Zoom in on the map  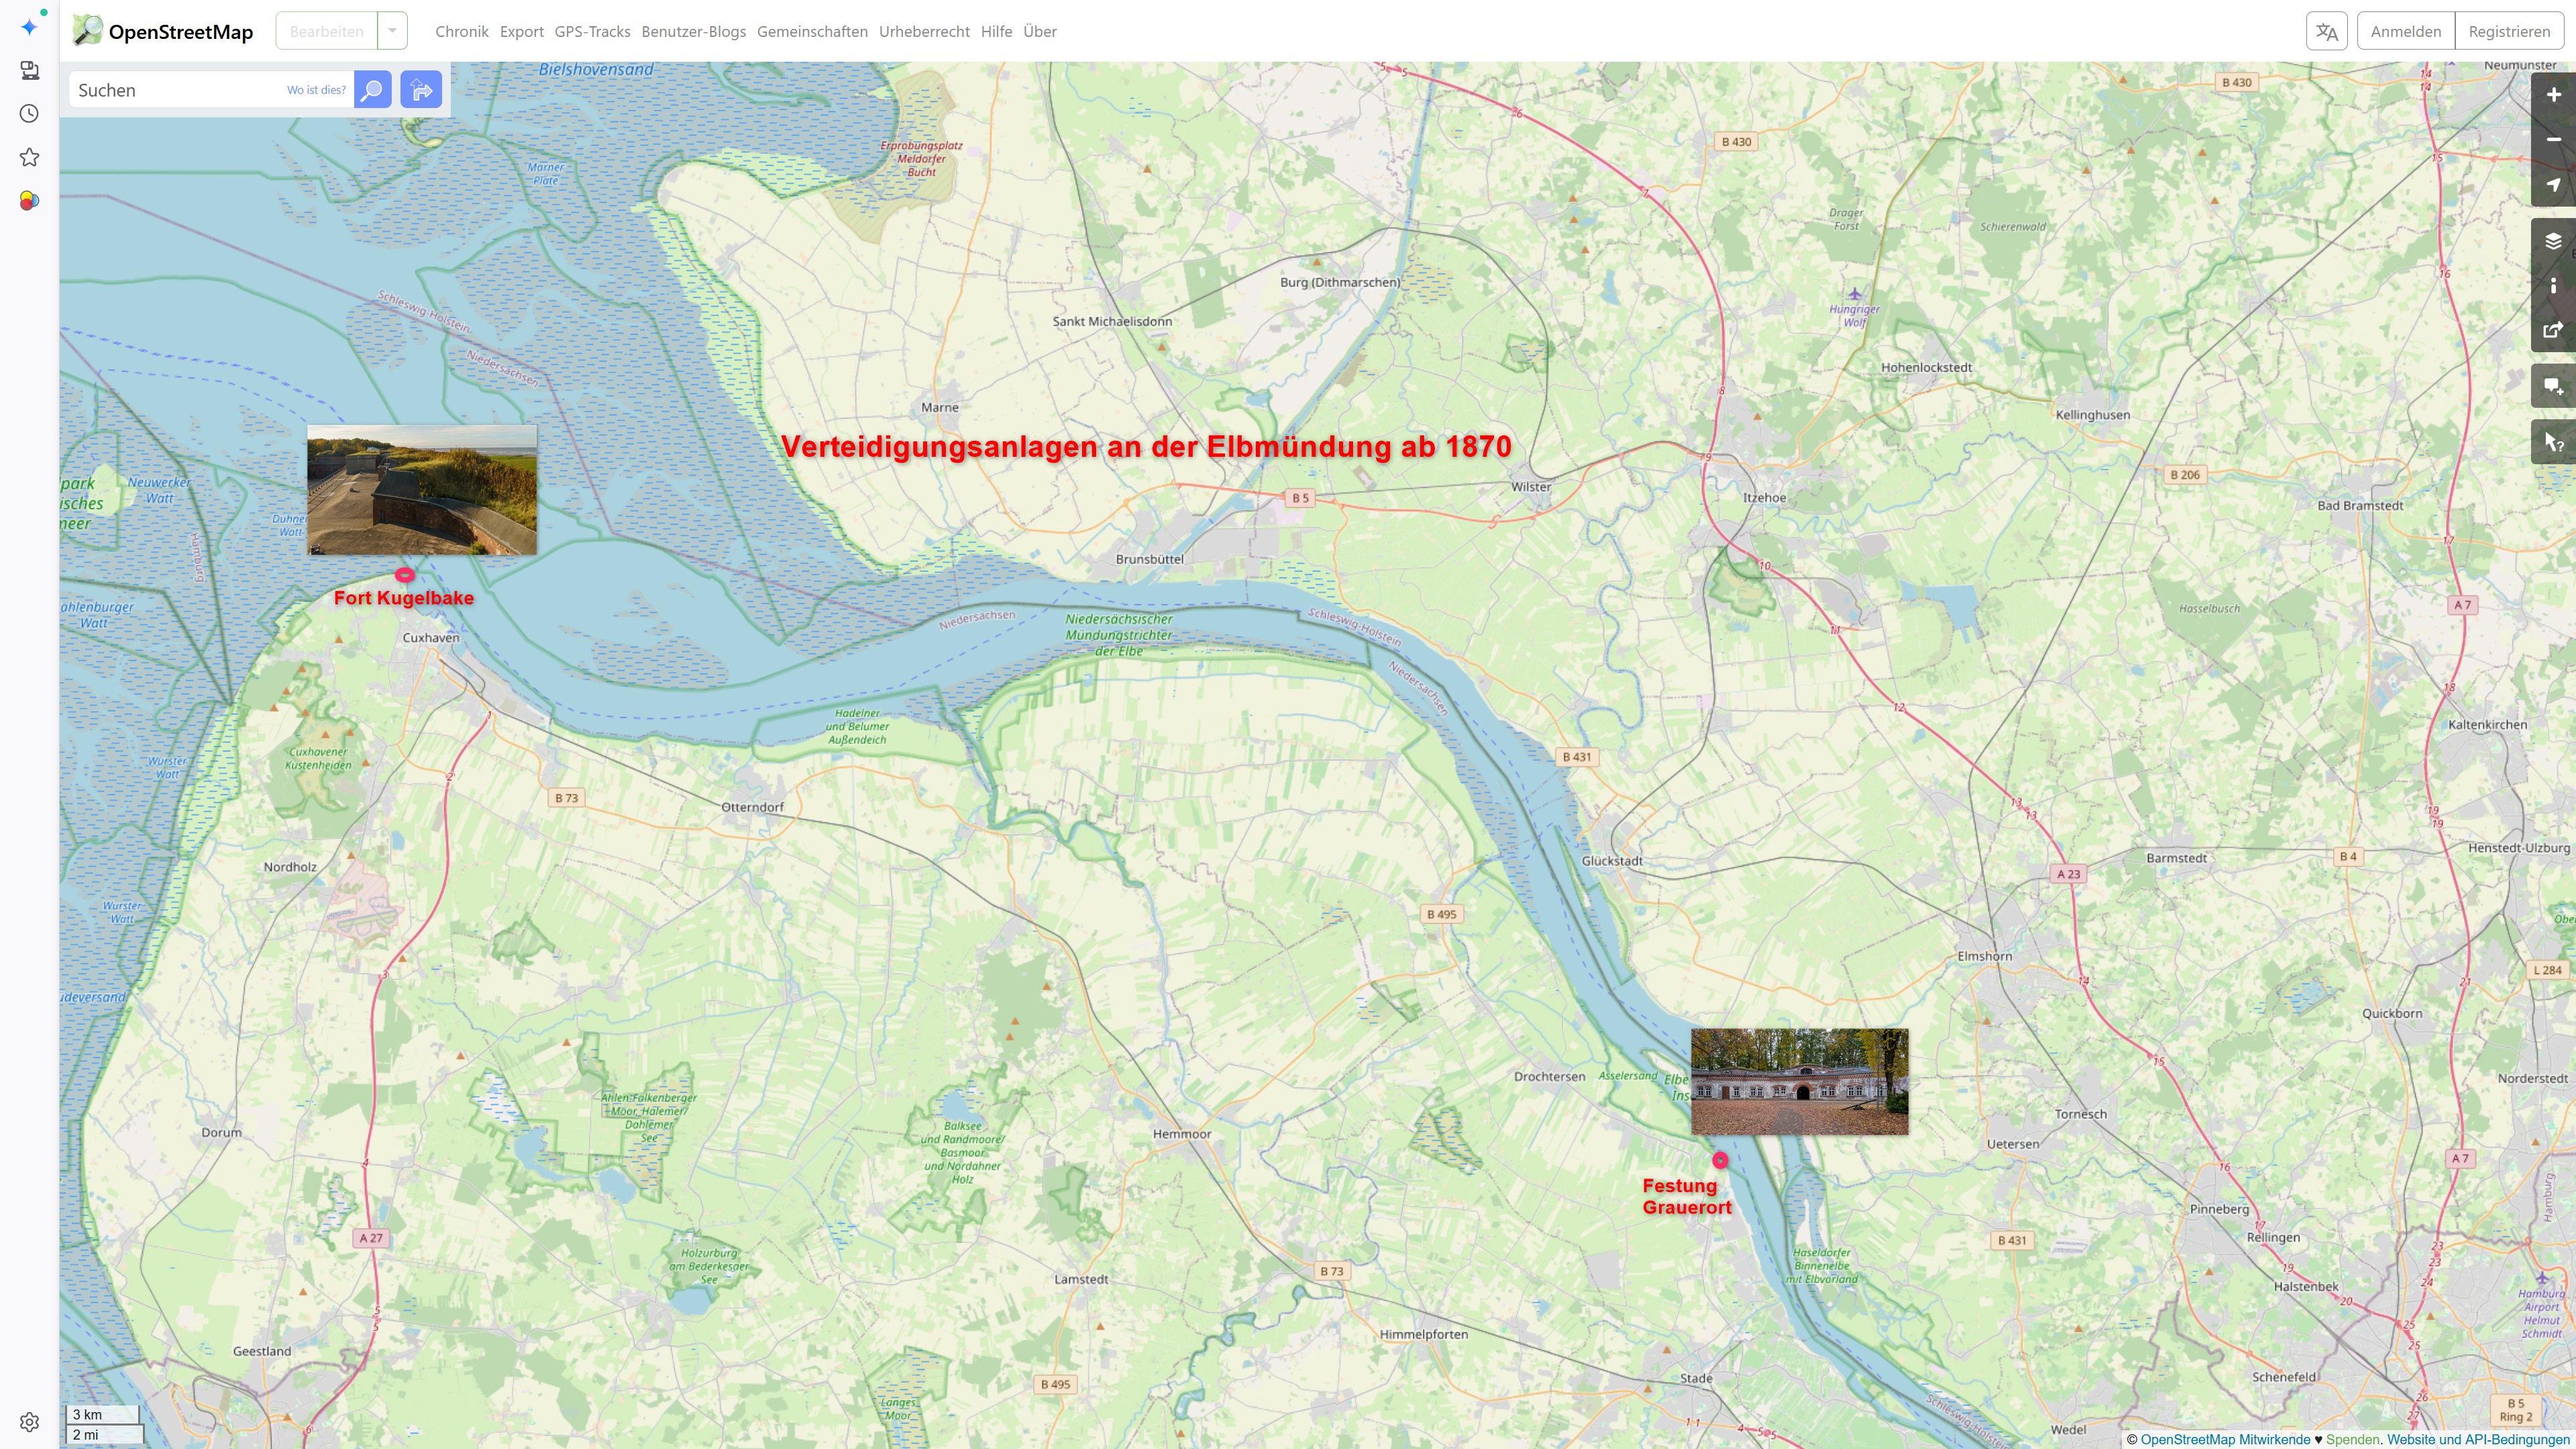[x=2553, y=95]
